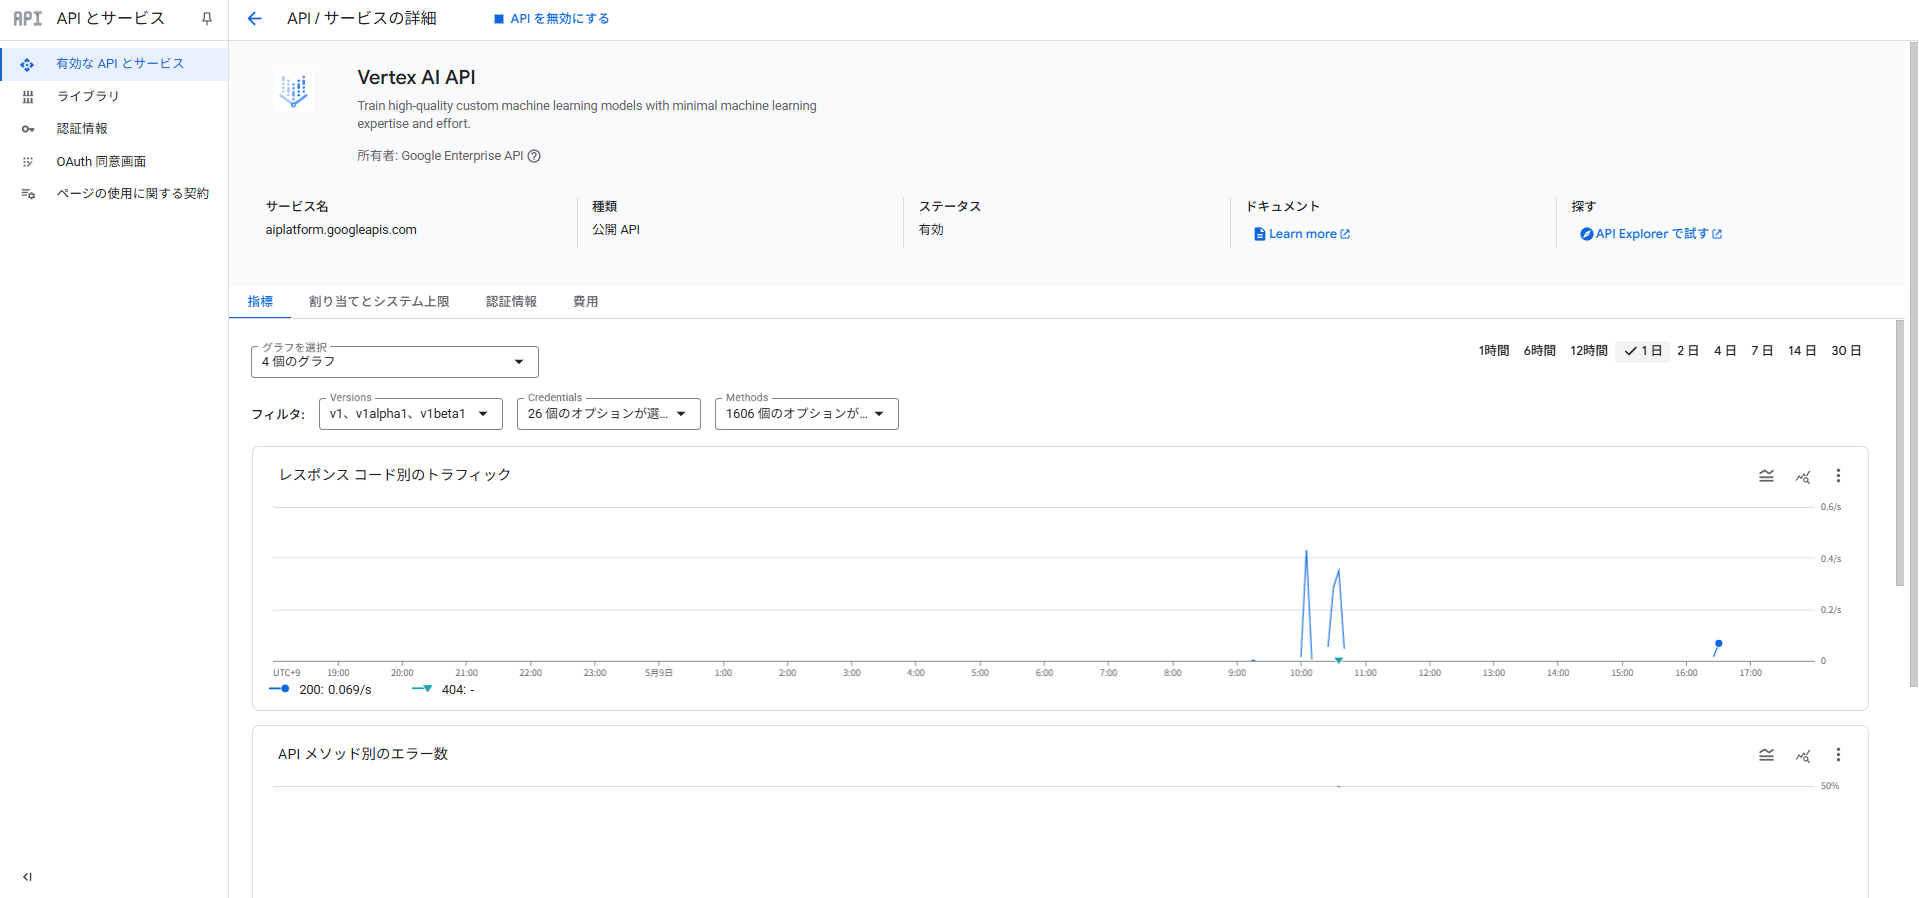Open the help icon next to Google Enterprise API
1919x898 pixels.
pyautogui.click(x=534, y=156)
